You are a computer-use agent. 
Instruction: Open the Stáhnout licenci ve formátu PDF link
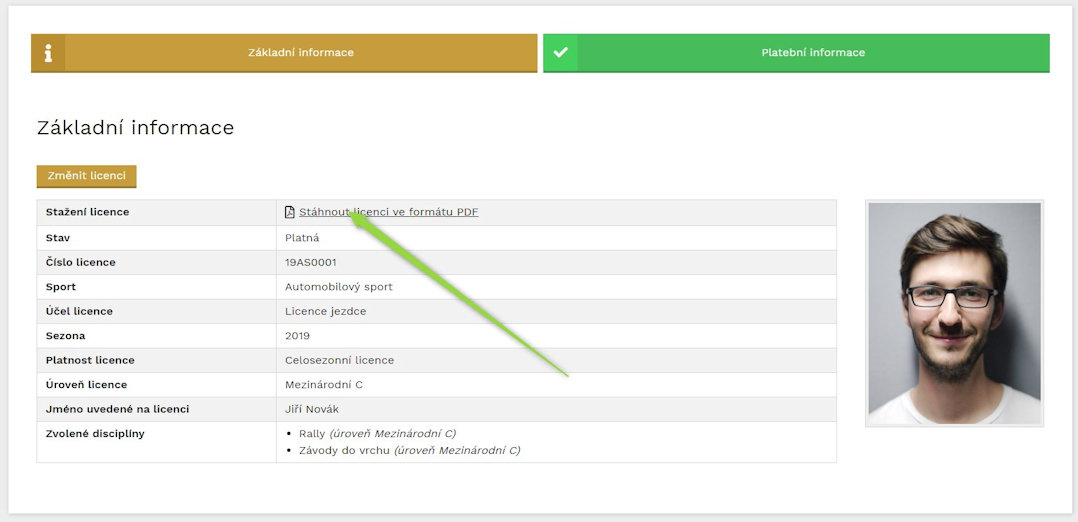(388, 212)
